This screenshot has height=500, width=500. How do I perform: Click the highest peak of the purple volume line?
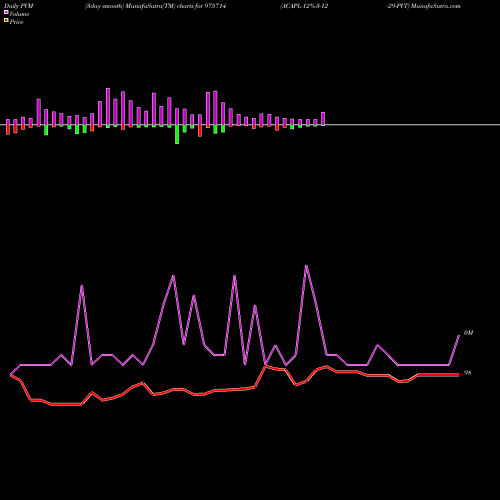pos(306,266)
